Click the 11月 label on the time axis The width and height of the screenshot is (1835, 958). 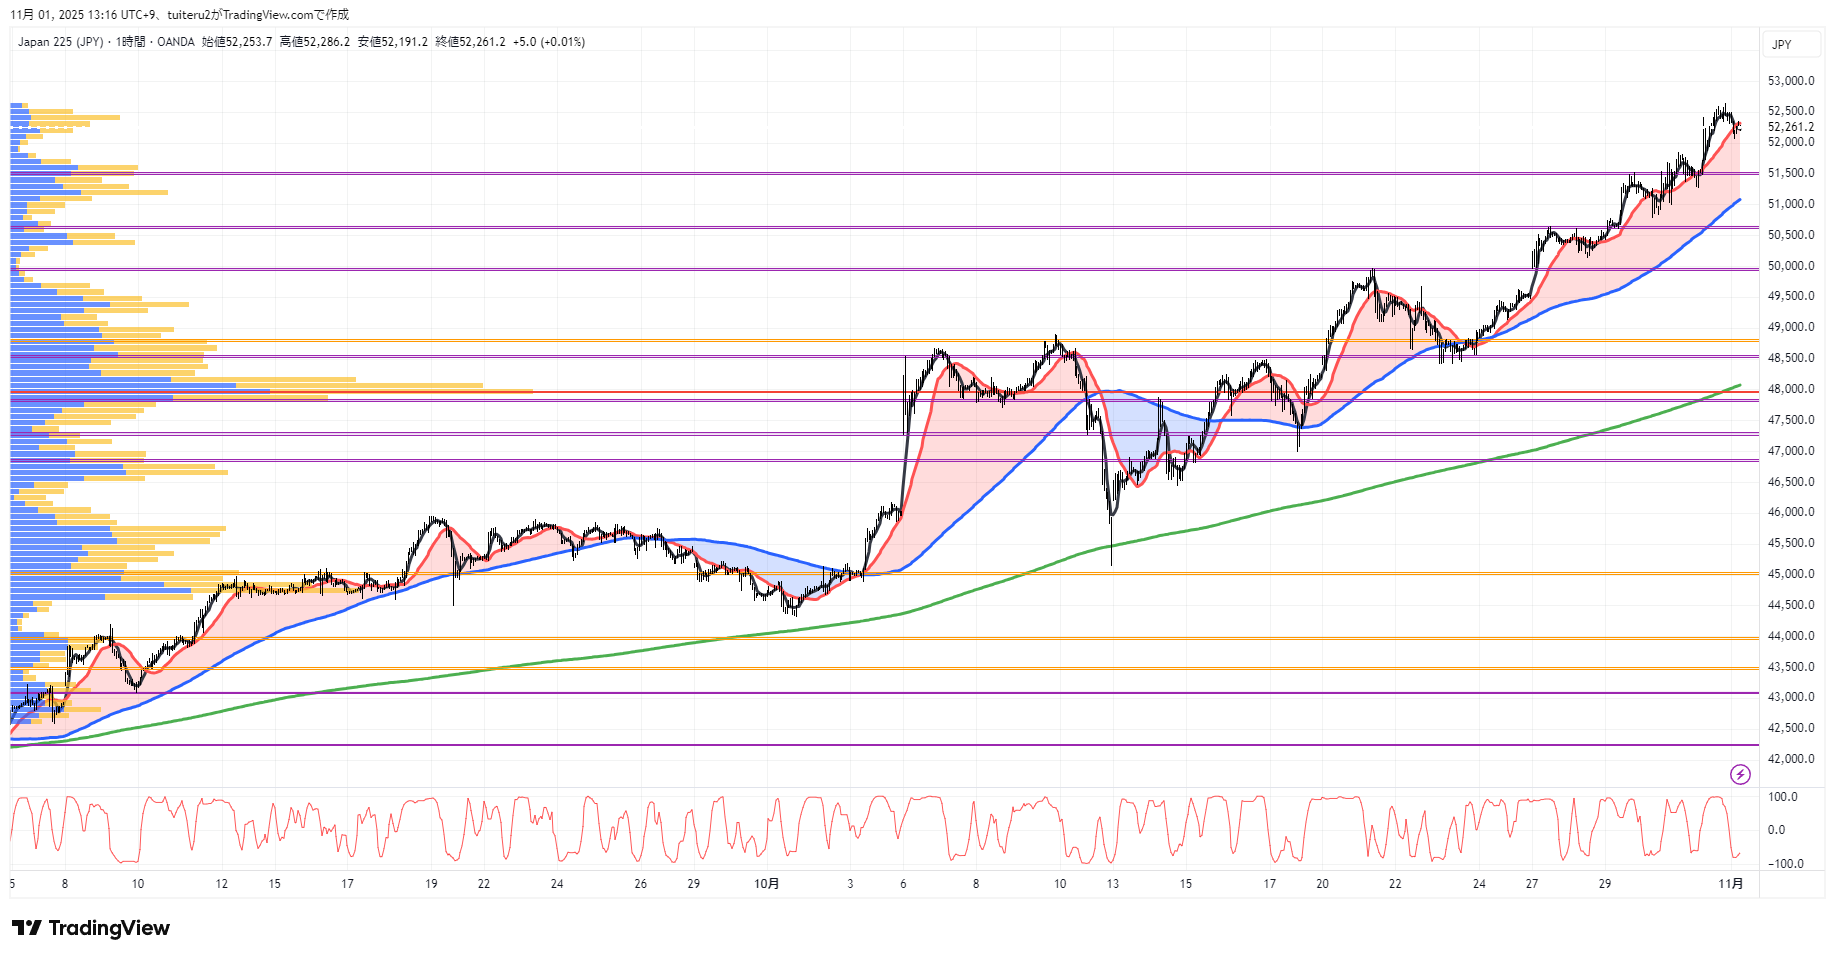tap(1731, 884)
